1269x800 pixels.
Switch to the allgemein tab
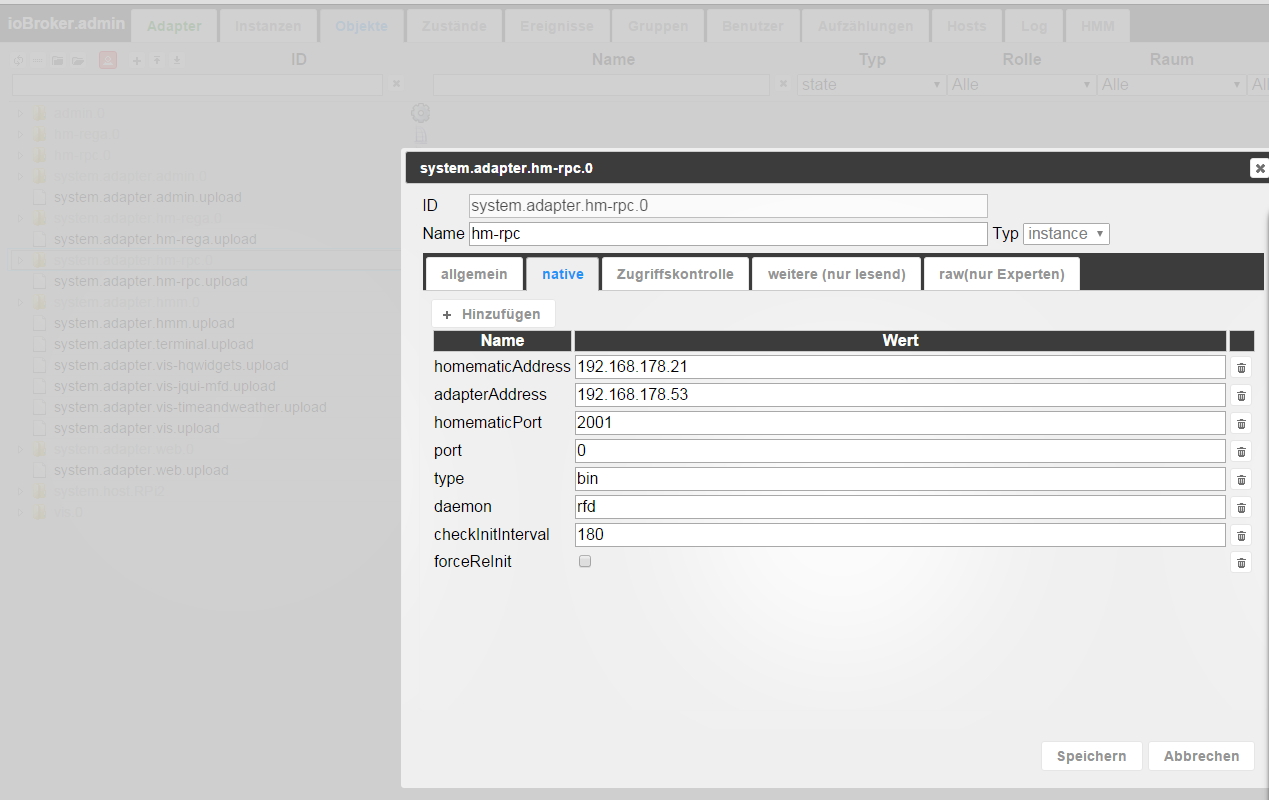click(x=474, y=274)
